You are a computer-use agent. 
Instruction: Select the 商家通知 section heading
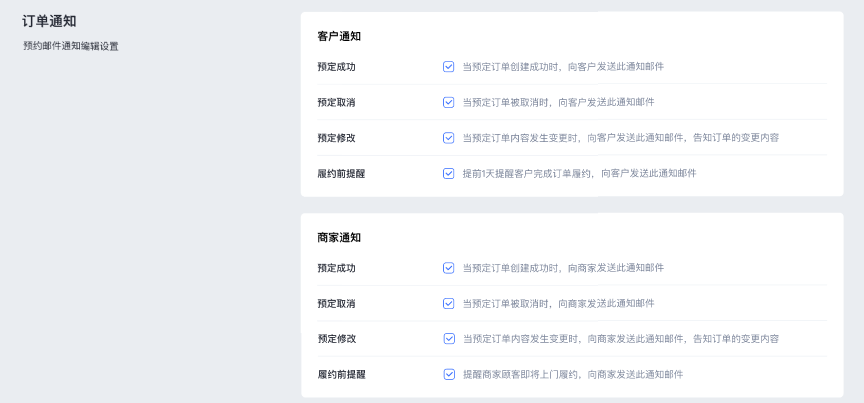click(x=339, y=238)
